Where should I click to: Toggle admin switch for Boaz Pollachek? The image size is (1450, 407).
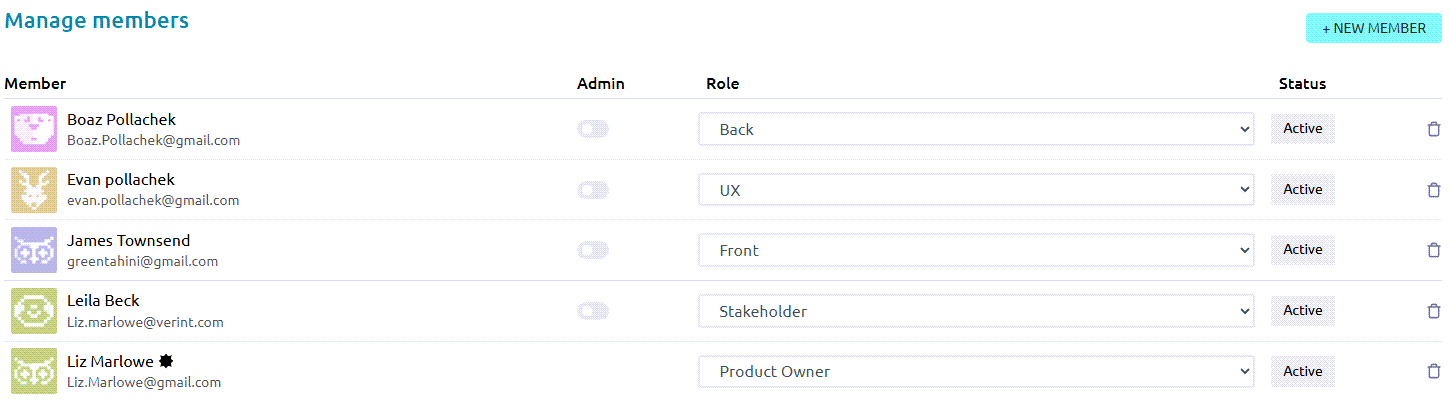[x=593, y=129]
